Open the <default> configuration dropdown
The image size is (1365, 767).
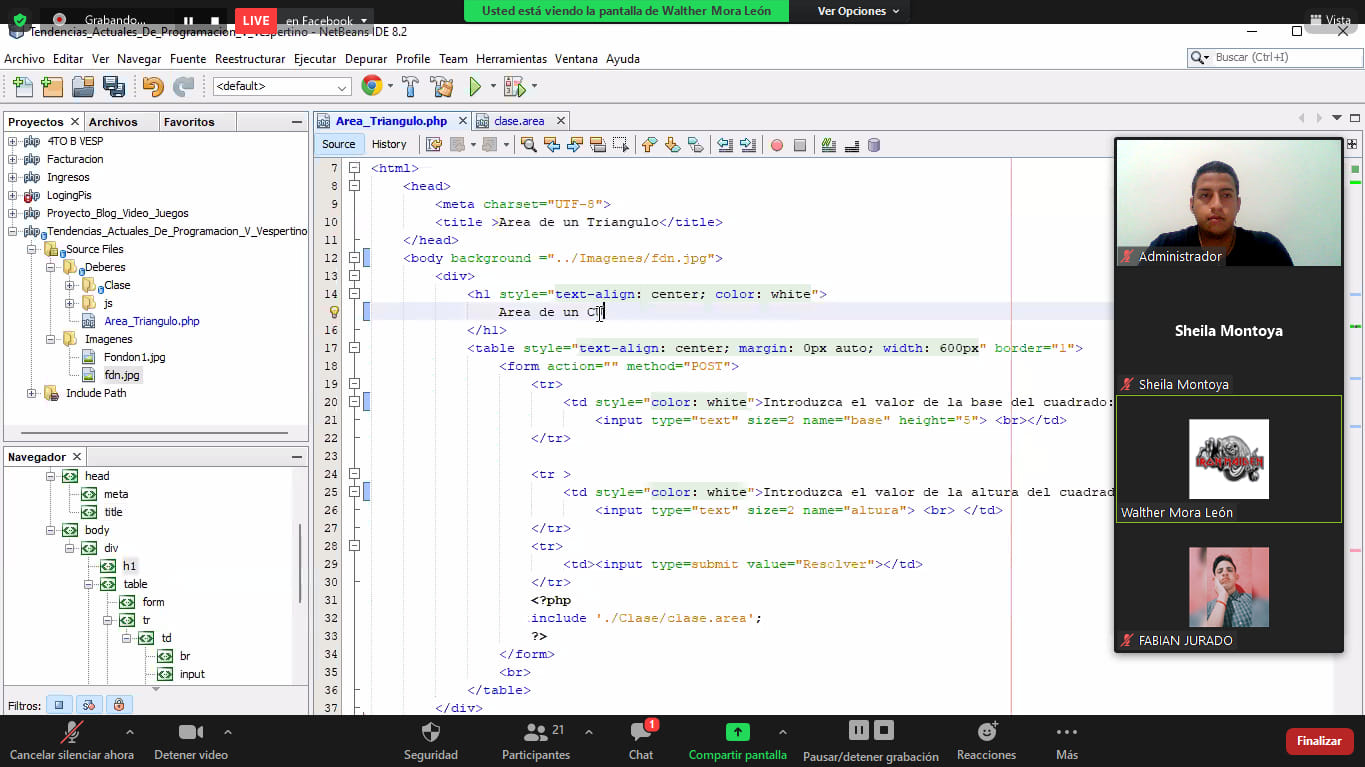point(281,87)
